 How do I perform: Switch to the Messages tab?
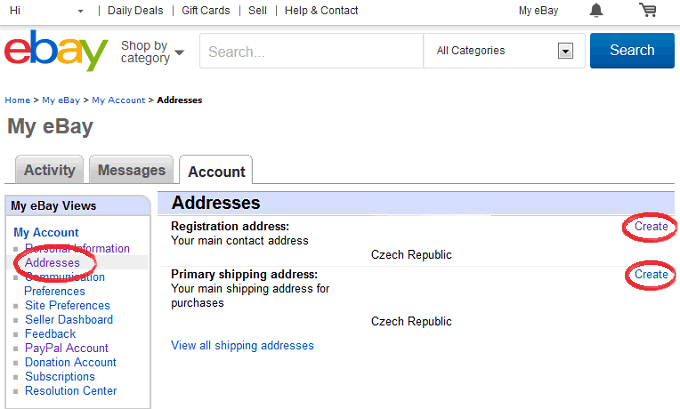coord(131,170)
